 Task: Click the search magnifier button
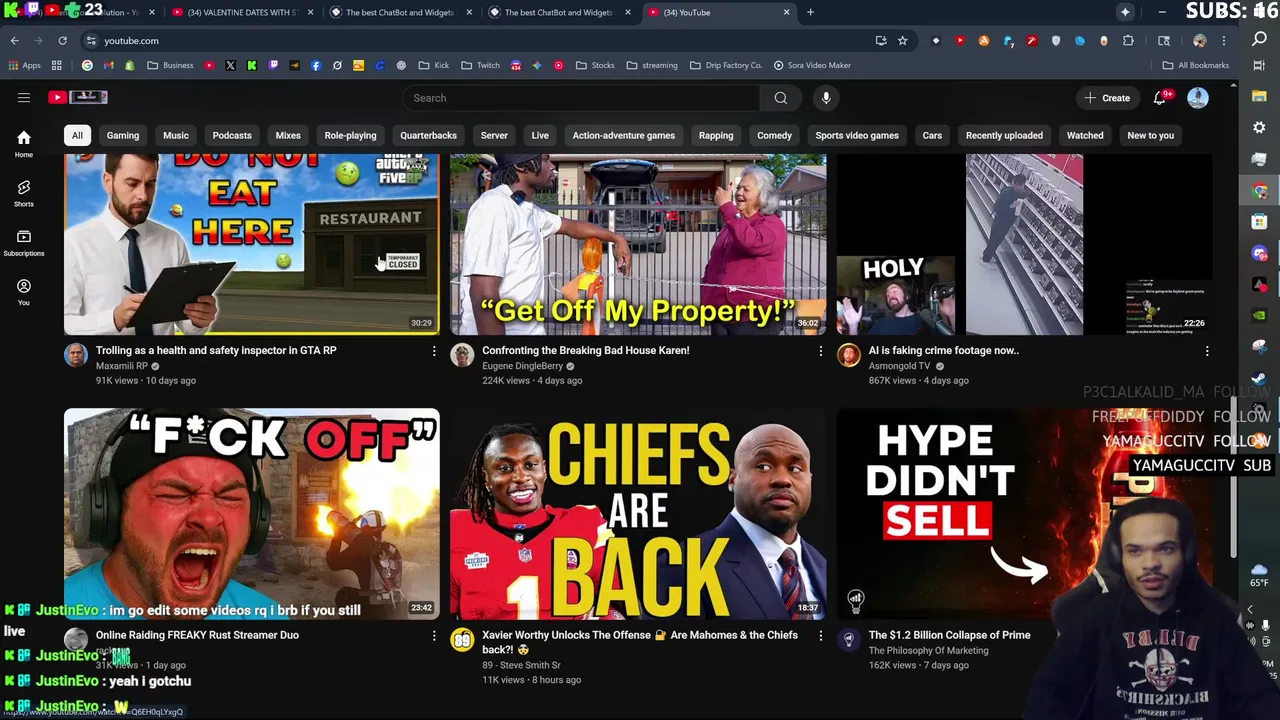click(781, 98)
